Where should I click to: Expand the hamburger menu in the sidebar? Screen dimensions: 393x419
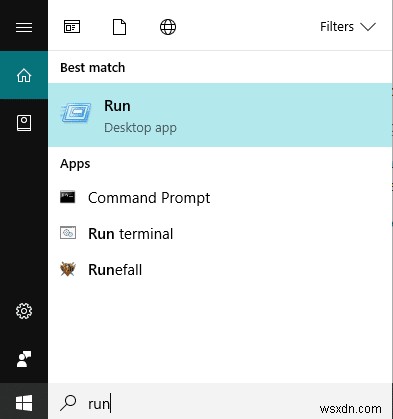click(x=24, y=27)
